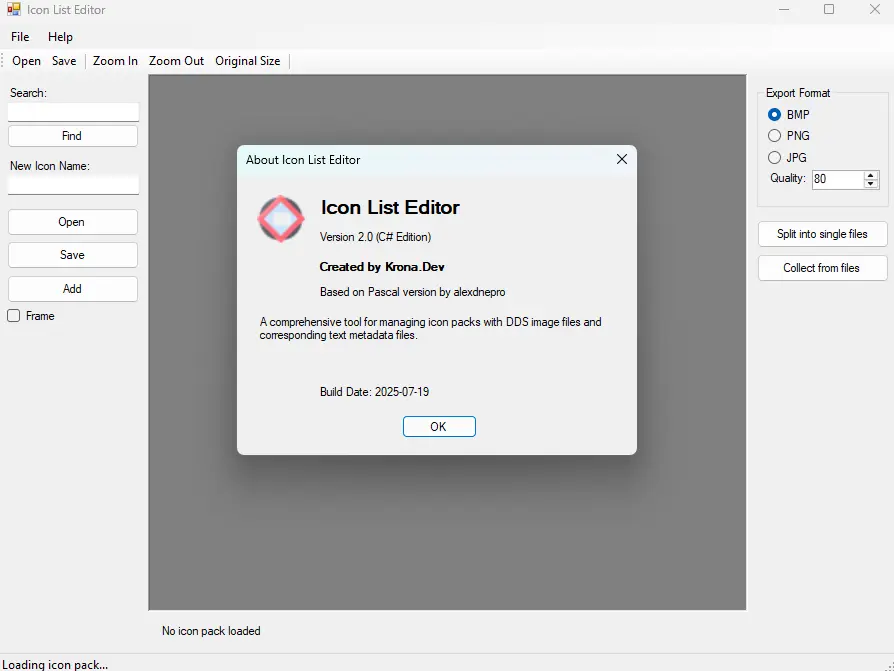Click the Quality value field
The height and width of the screenshot is (671, 894).
pyautogui.click(x=838, y=179)
